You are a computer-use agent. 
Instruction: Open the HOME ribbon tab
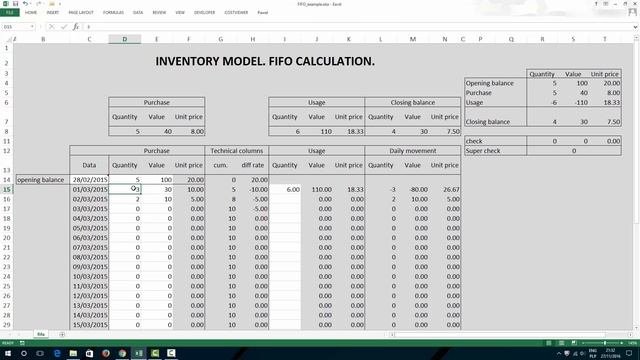(31, 13)
